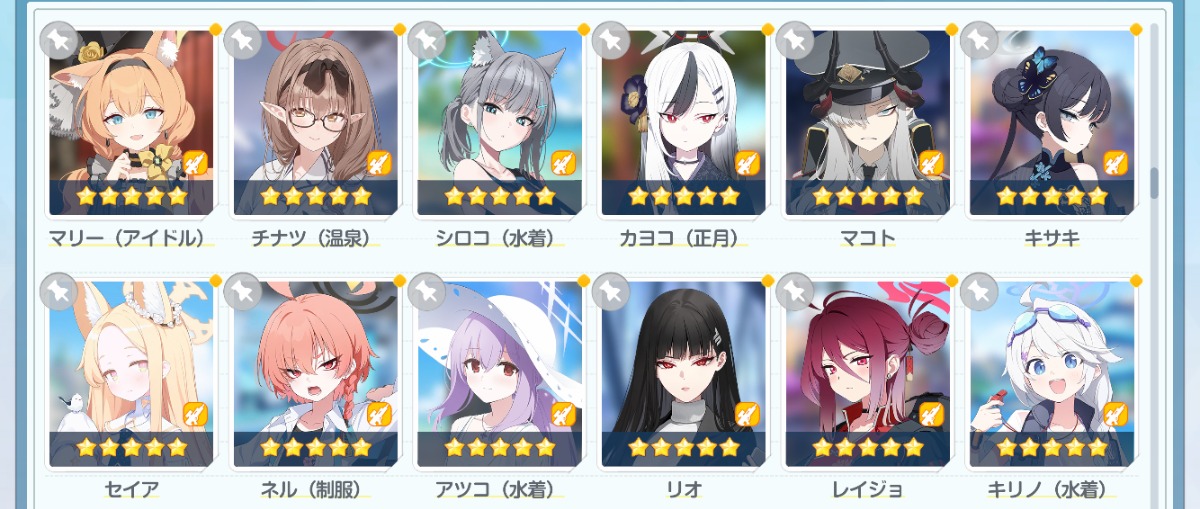Click the five-star rating on シロコ(水着)
This screenshot has height=509, width=1200.
(x=499, y=196)
